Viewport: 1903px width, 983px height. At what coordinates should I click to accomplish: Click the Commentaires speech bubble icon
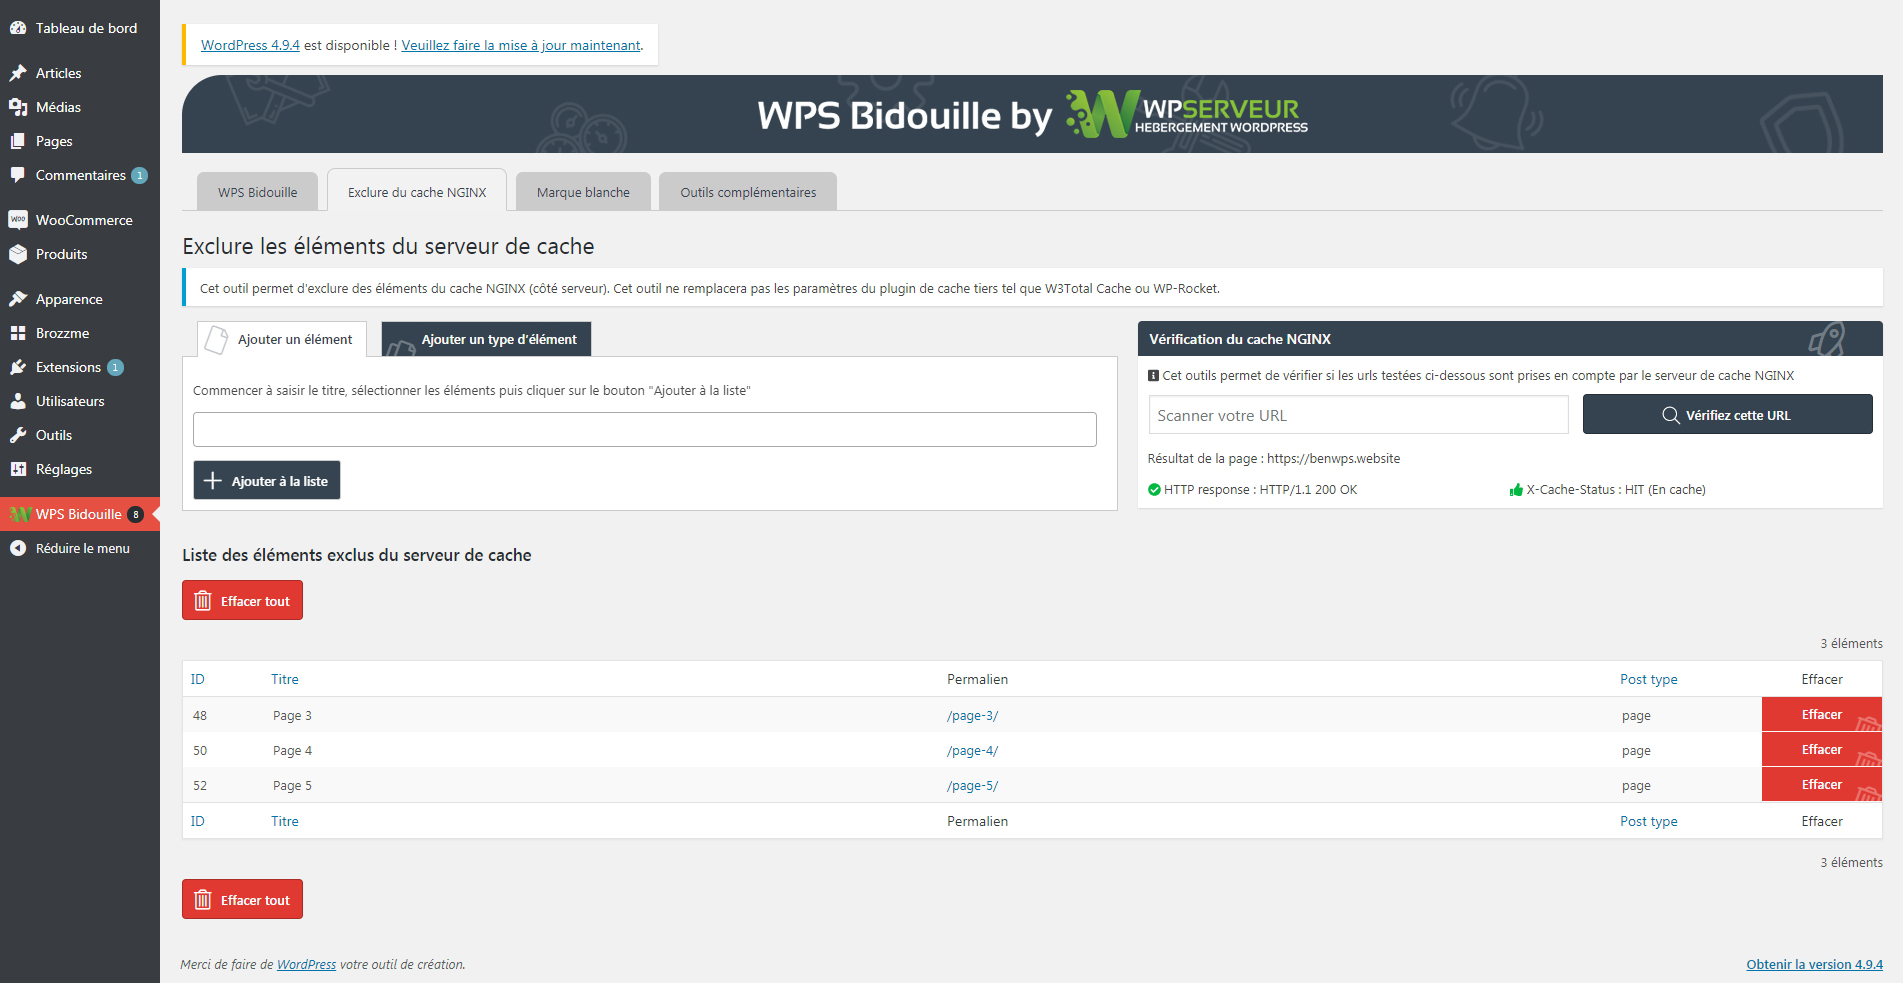coord(18,175)
